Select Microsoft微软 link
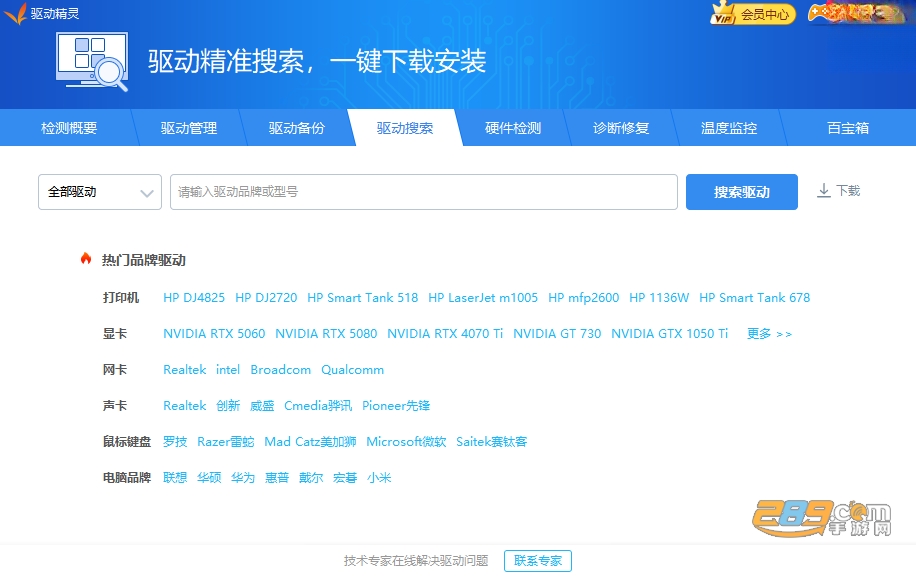 pyautogui.click(x=407, y=442)
